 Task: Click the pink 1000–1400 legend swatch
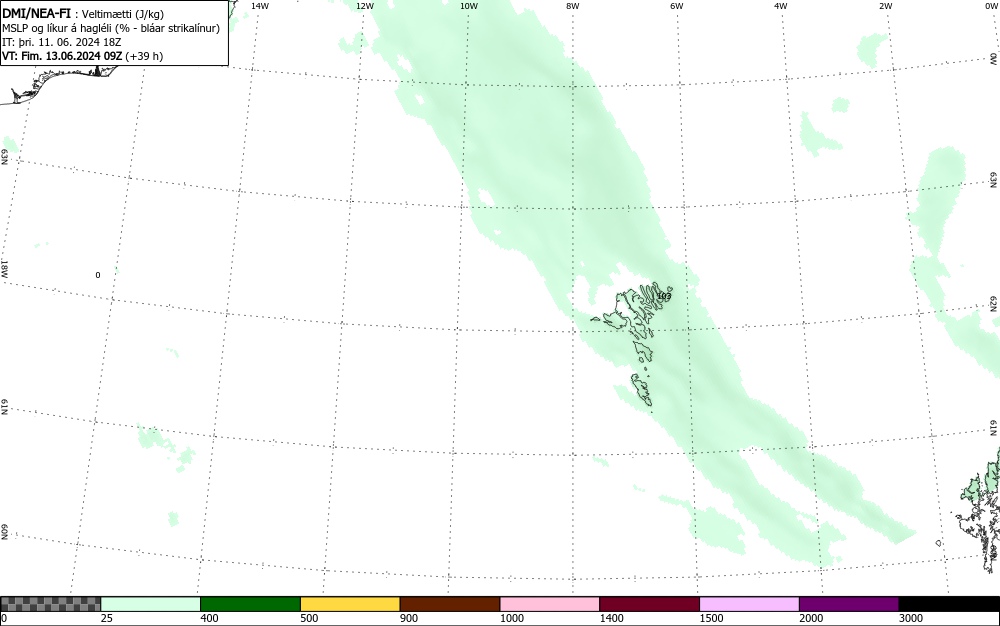[x=550, y=604]
